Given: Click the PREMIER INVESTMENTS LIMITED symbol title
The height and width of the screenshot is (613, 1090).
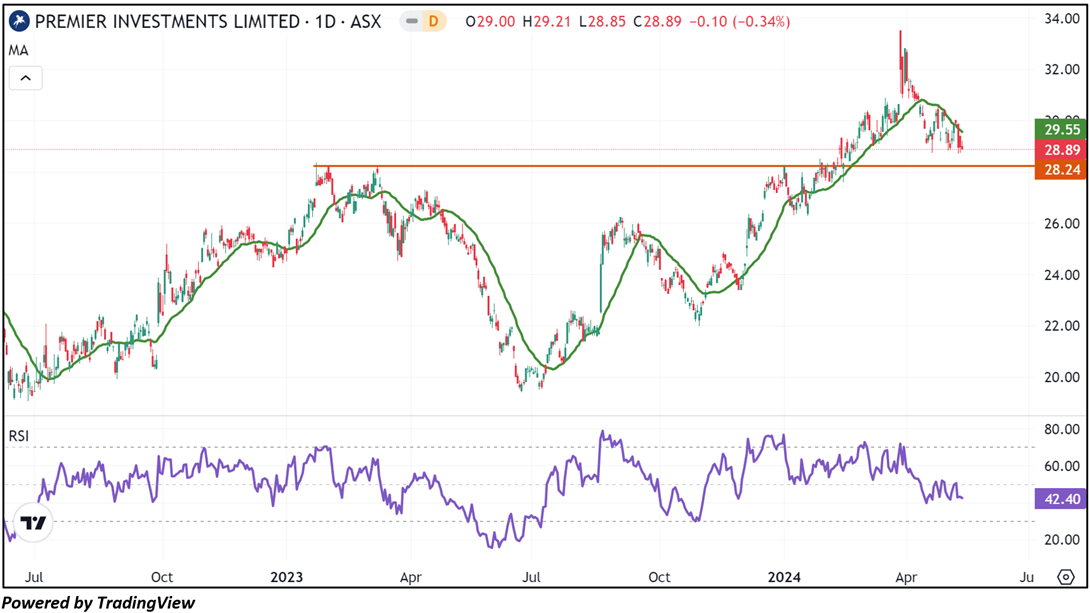Looking at the screenshot, I should point(168,22).
